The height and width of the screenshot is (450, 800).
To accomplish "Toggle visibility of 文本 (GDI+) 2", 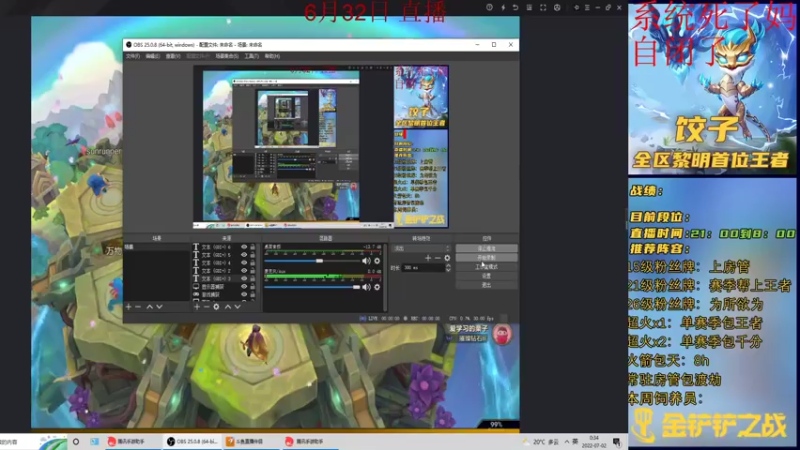I will coord(244,271).
